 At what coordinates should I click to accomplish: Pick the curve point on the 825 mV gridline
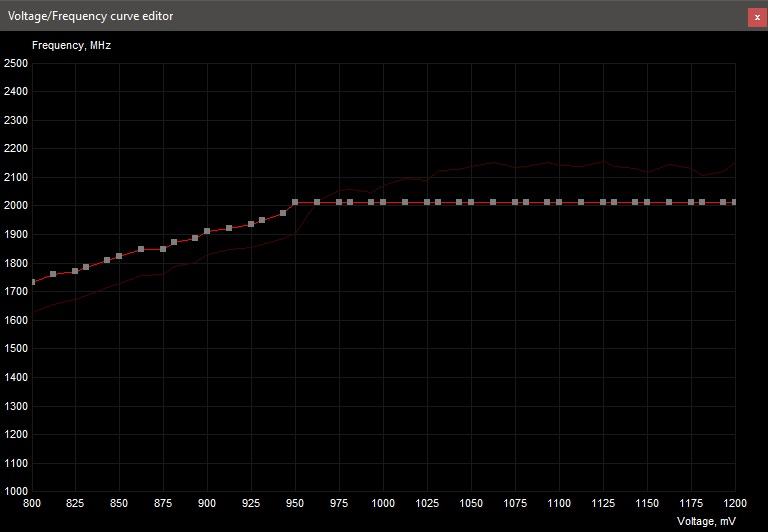pos(75,271)
